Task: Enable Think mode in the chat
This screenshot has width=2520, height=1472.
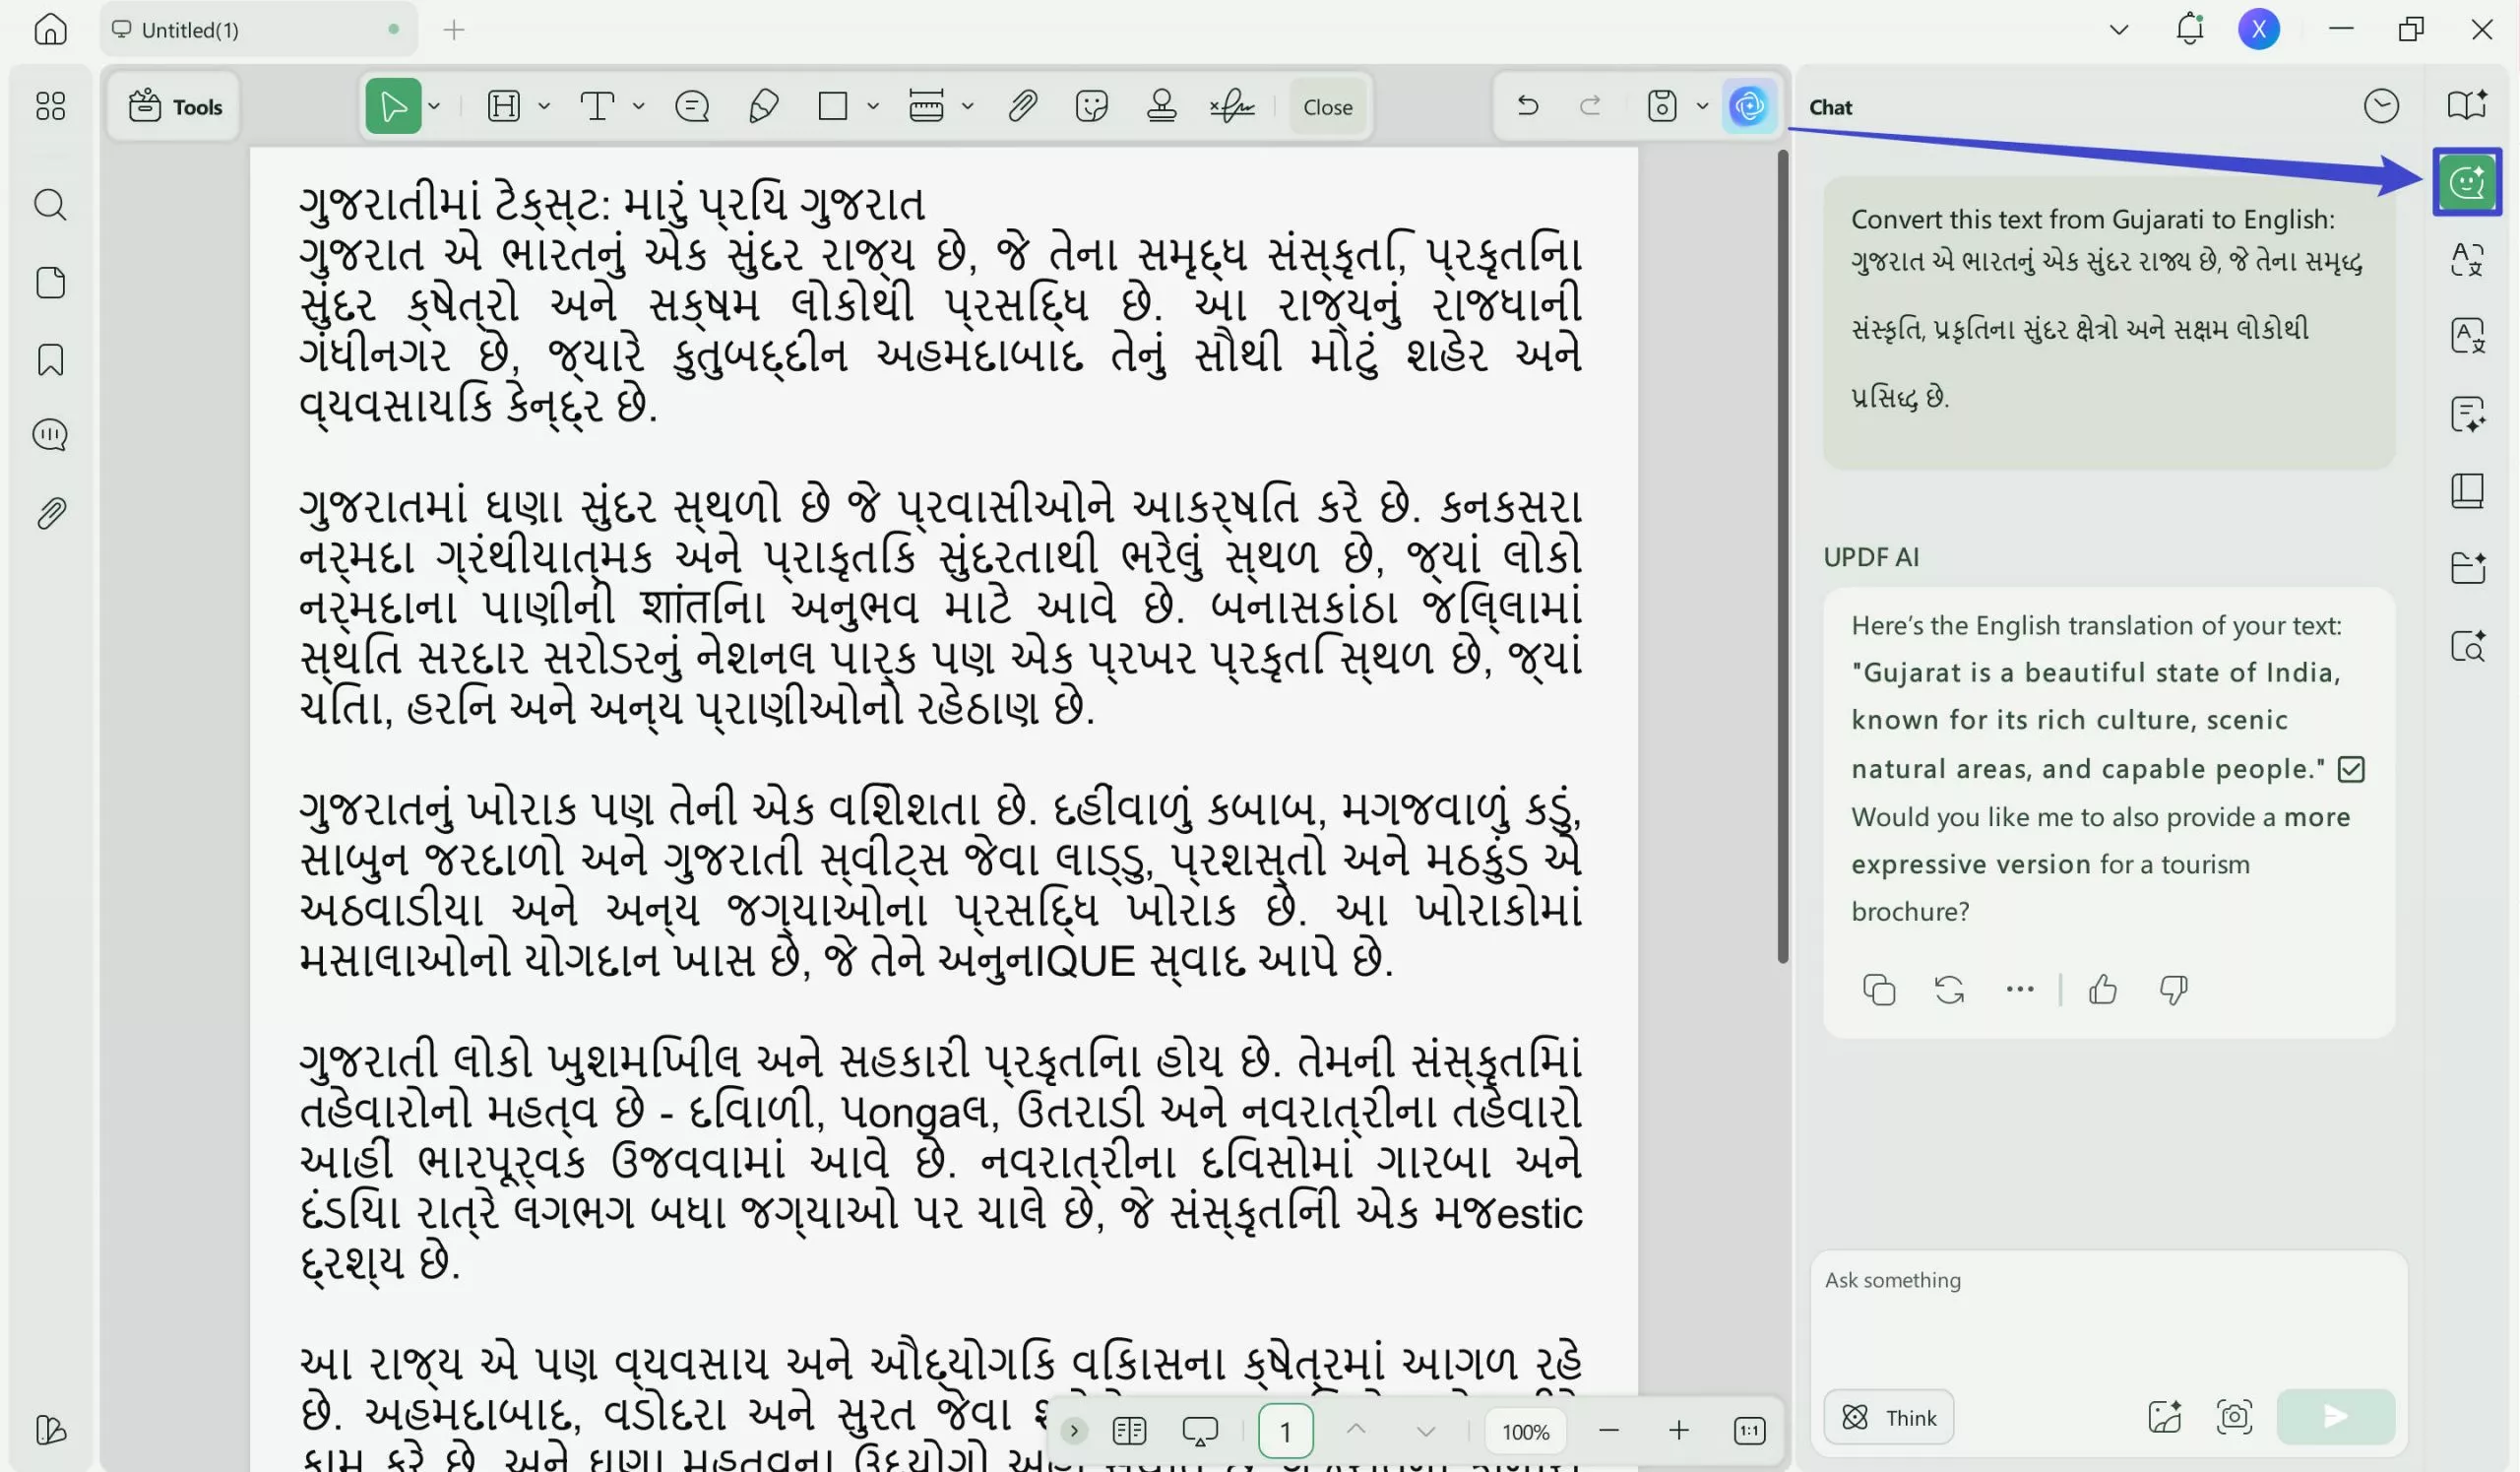Action: [1888, 1417]
